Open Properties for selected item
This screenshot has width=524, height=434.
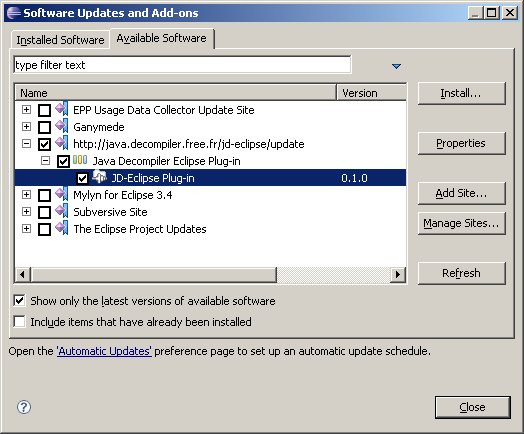click(x=462, y=143)
